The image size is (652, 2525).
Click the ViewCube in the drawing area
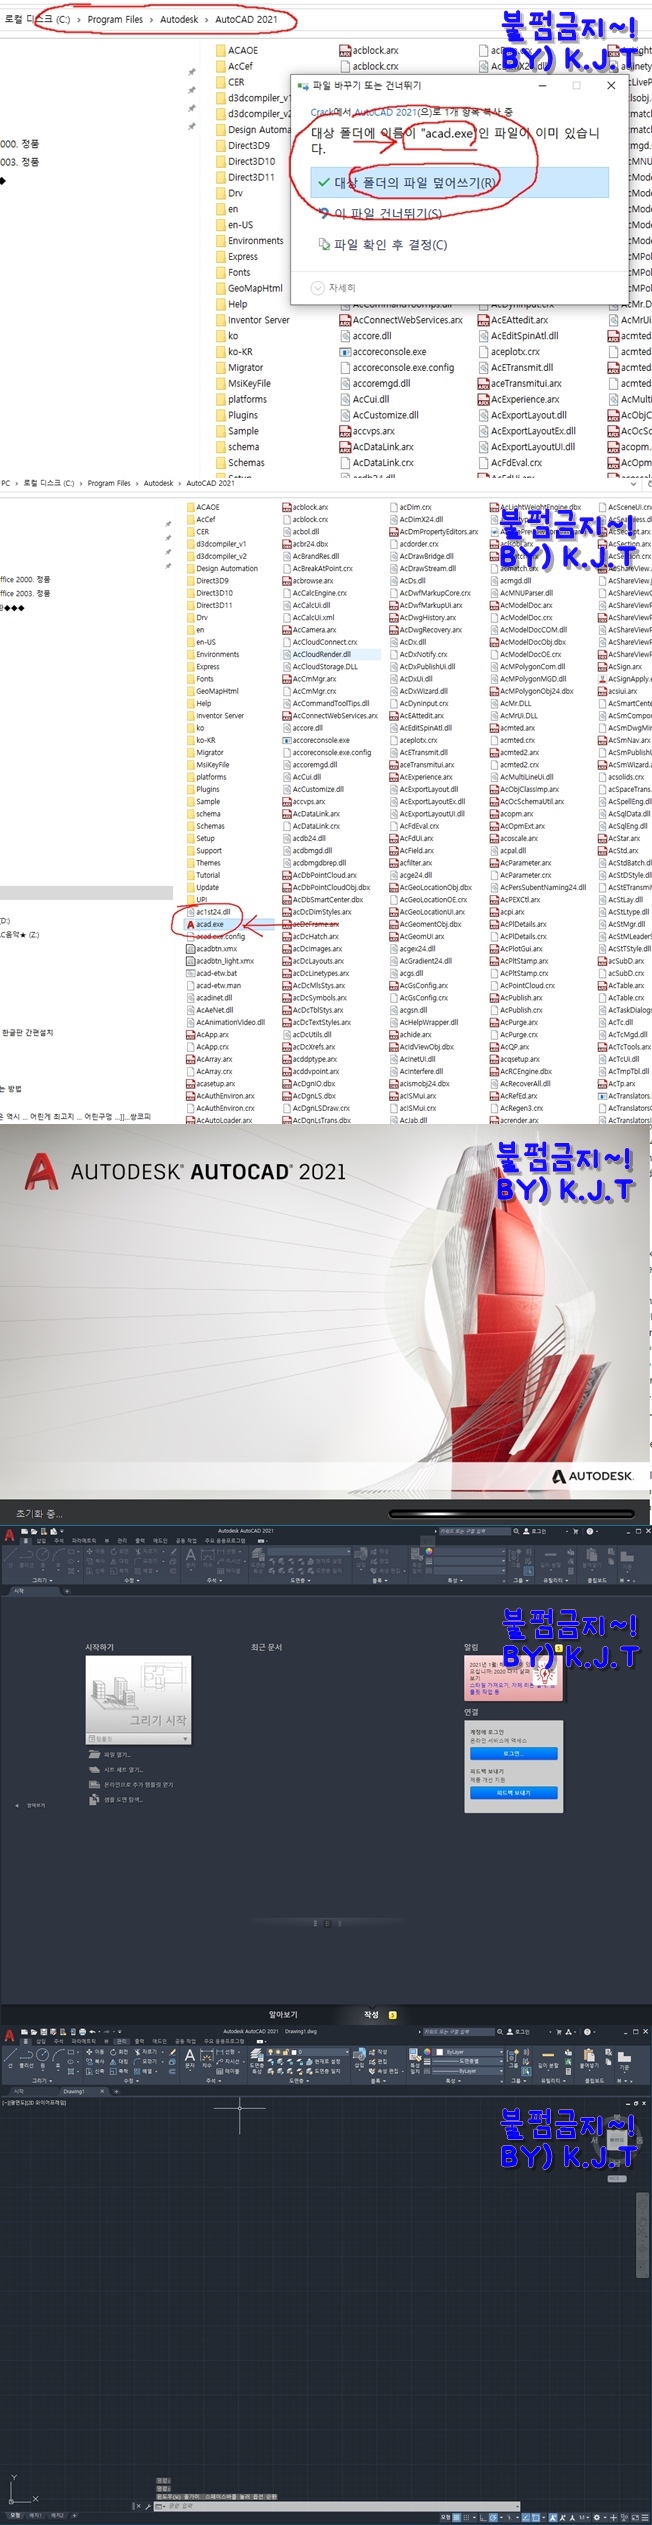[617, 2141]
